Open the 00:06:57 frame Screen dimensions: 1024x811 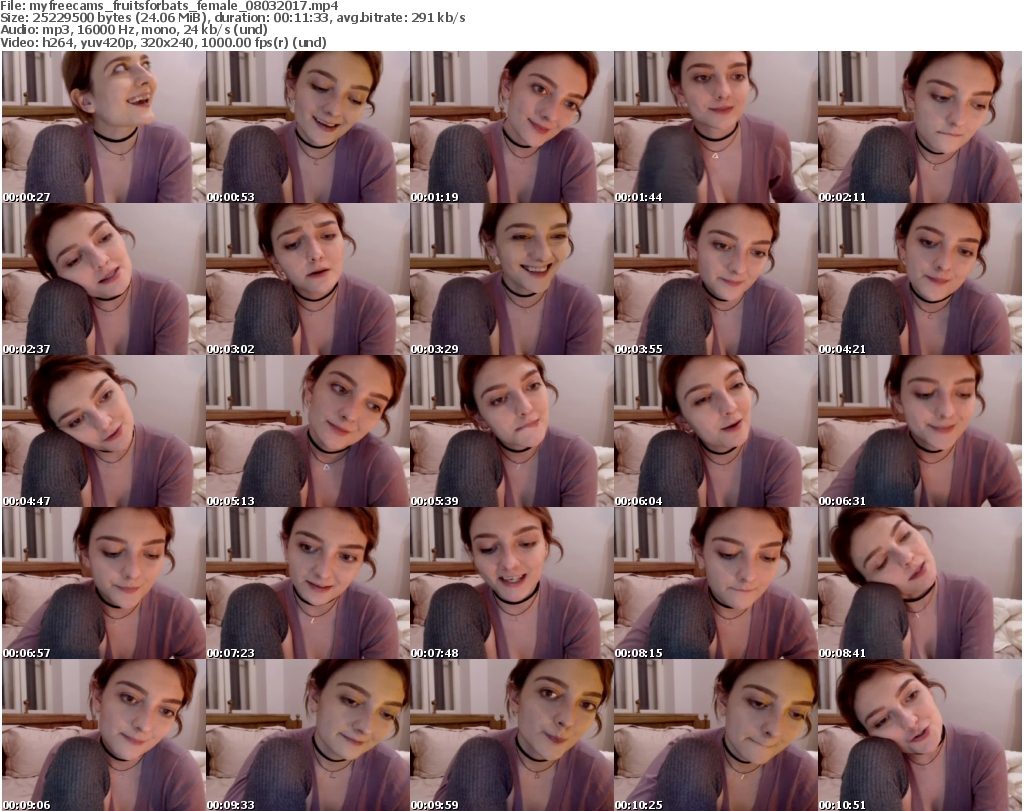103,583
